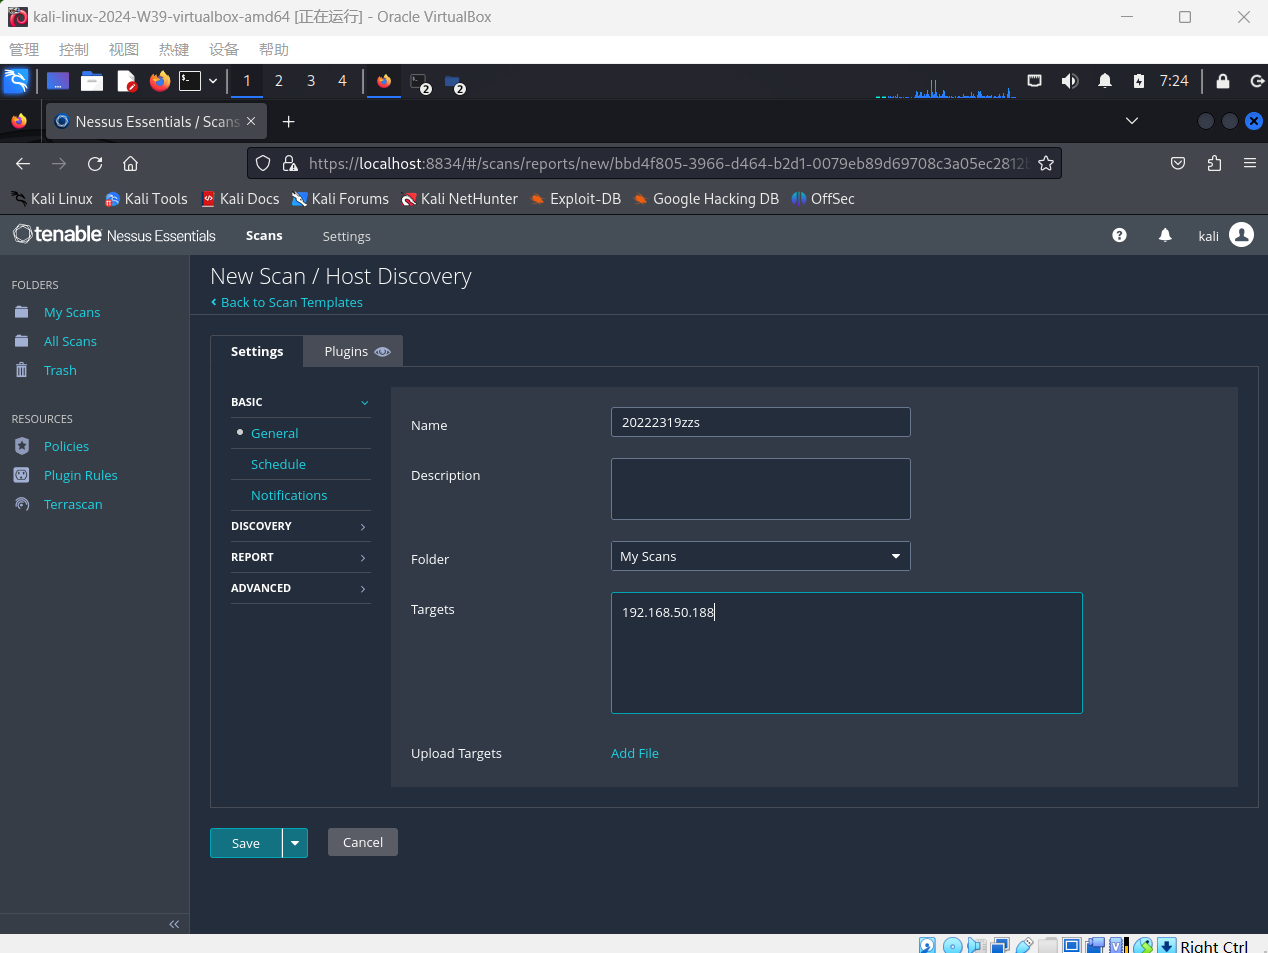1268x953 pixels.
Task: Expand the REPORT section
Action: [x=300, y=557]
